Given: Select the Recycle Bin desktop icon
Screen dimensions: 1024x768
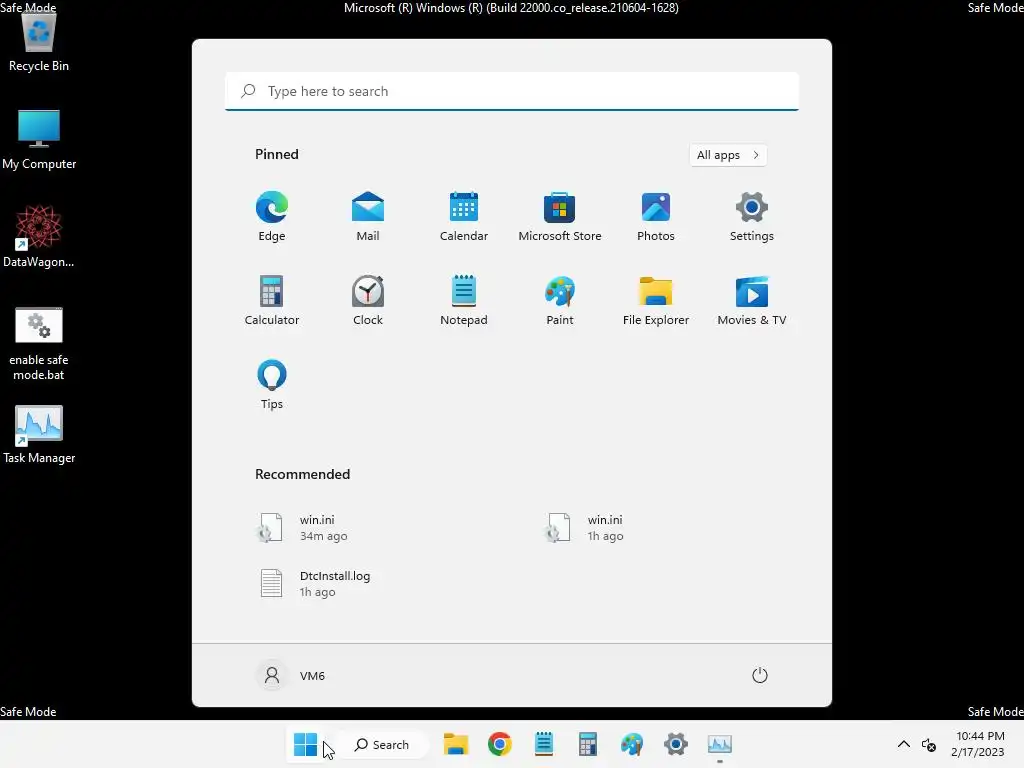Looking at the screenshot, I should tap(39, 43).
